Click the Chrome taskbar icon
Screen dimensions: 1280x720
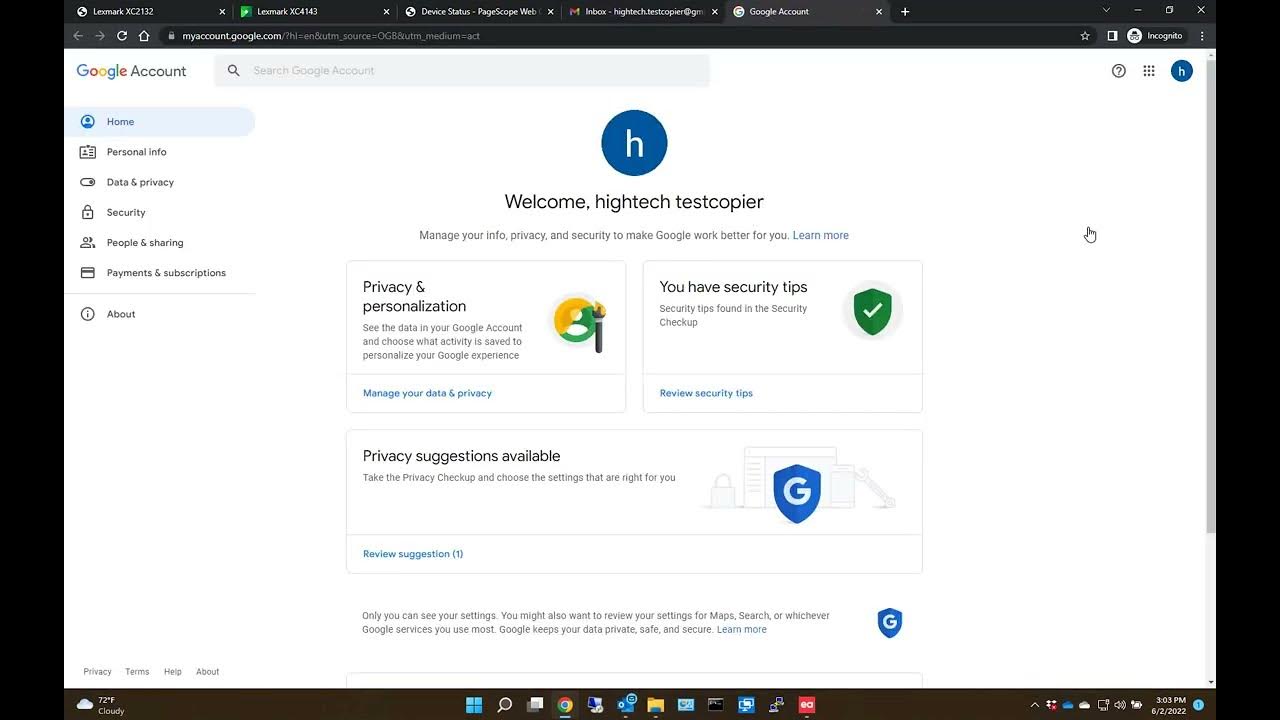[x=565, y=705]
